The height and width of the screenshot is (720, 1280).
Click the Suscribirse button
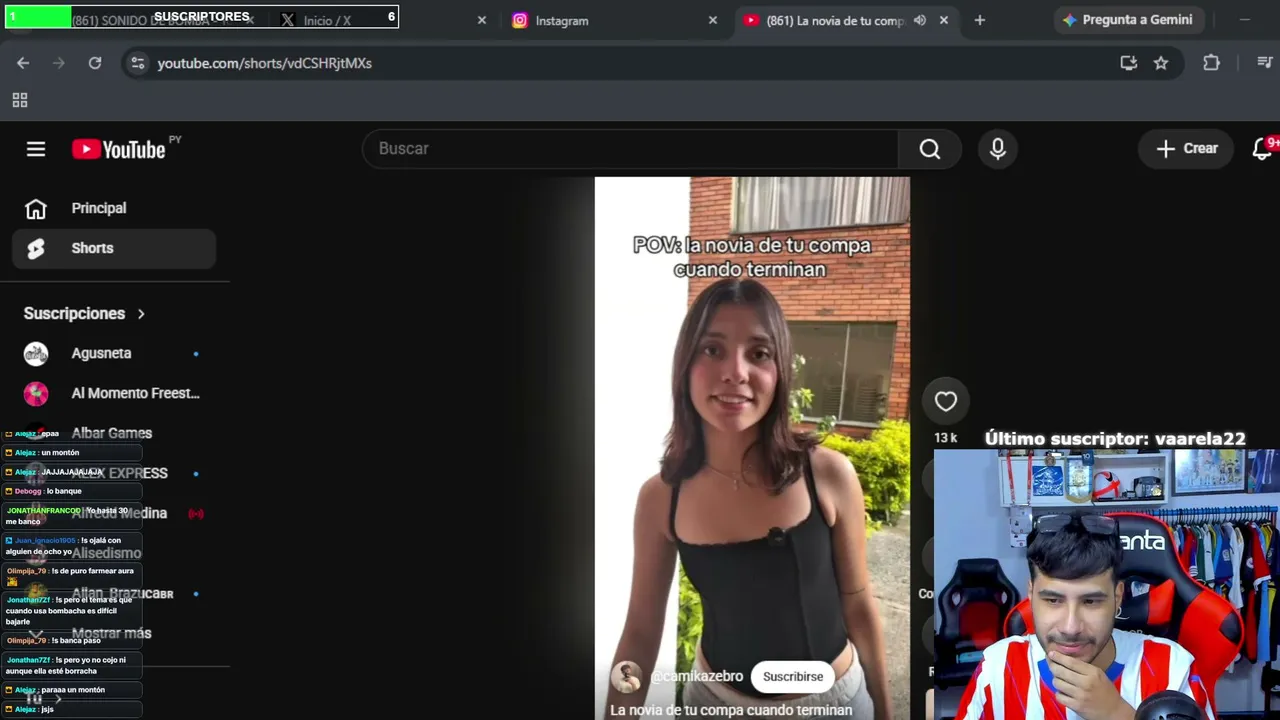[x=793, y=677]
